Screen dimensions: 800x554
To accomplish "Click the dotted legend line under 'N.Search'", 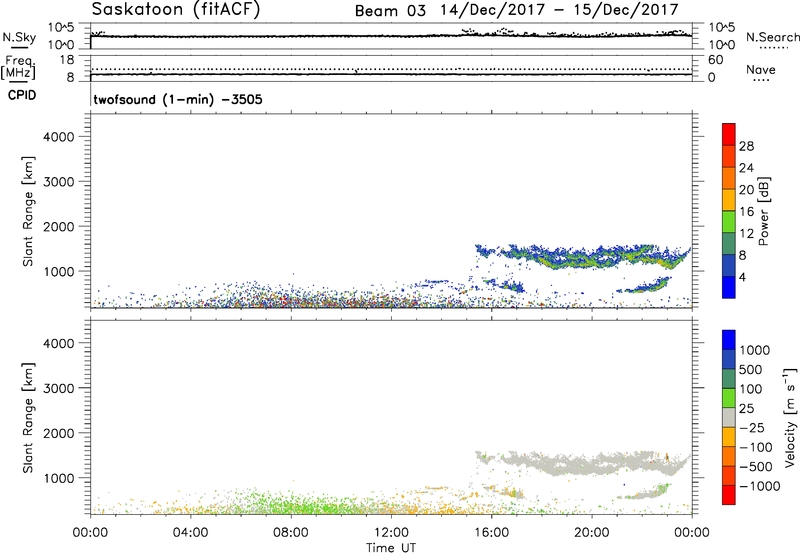I will click(773, 47).
